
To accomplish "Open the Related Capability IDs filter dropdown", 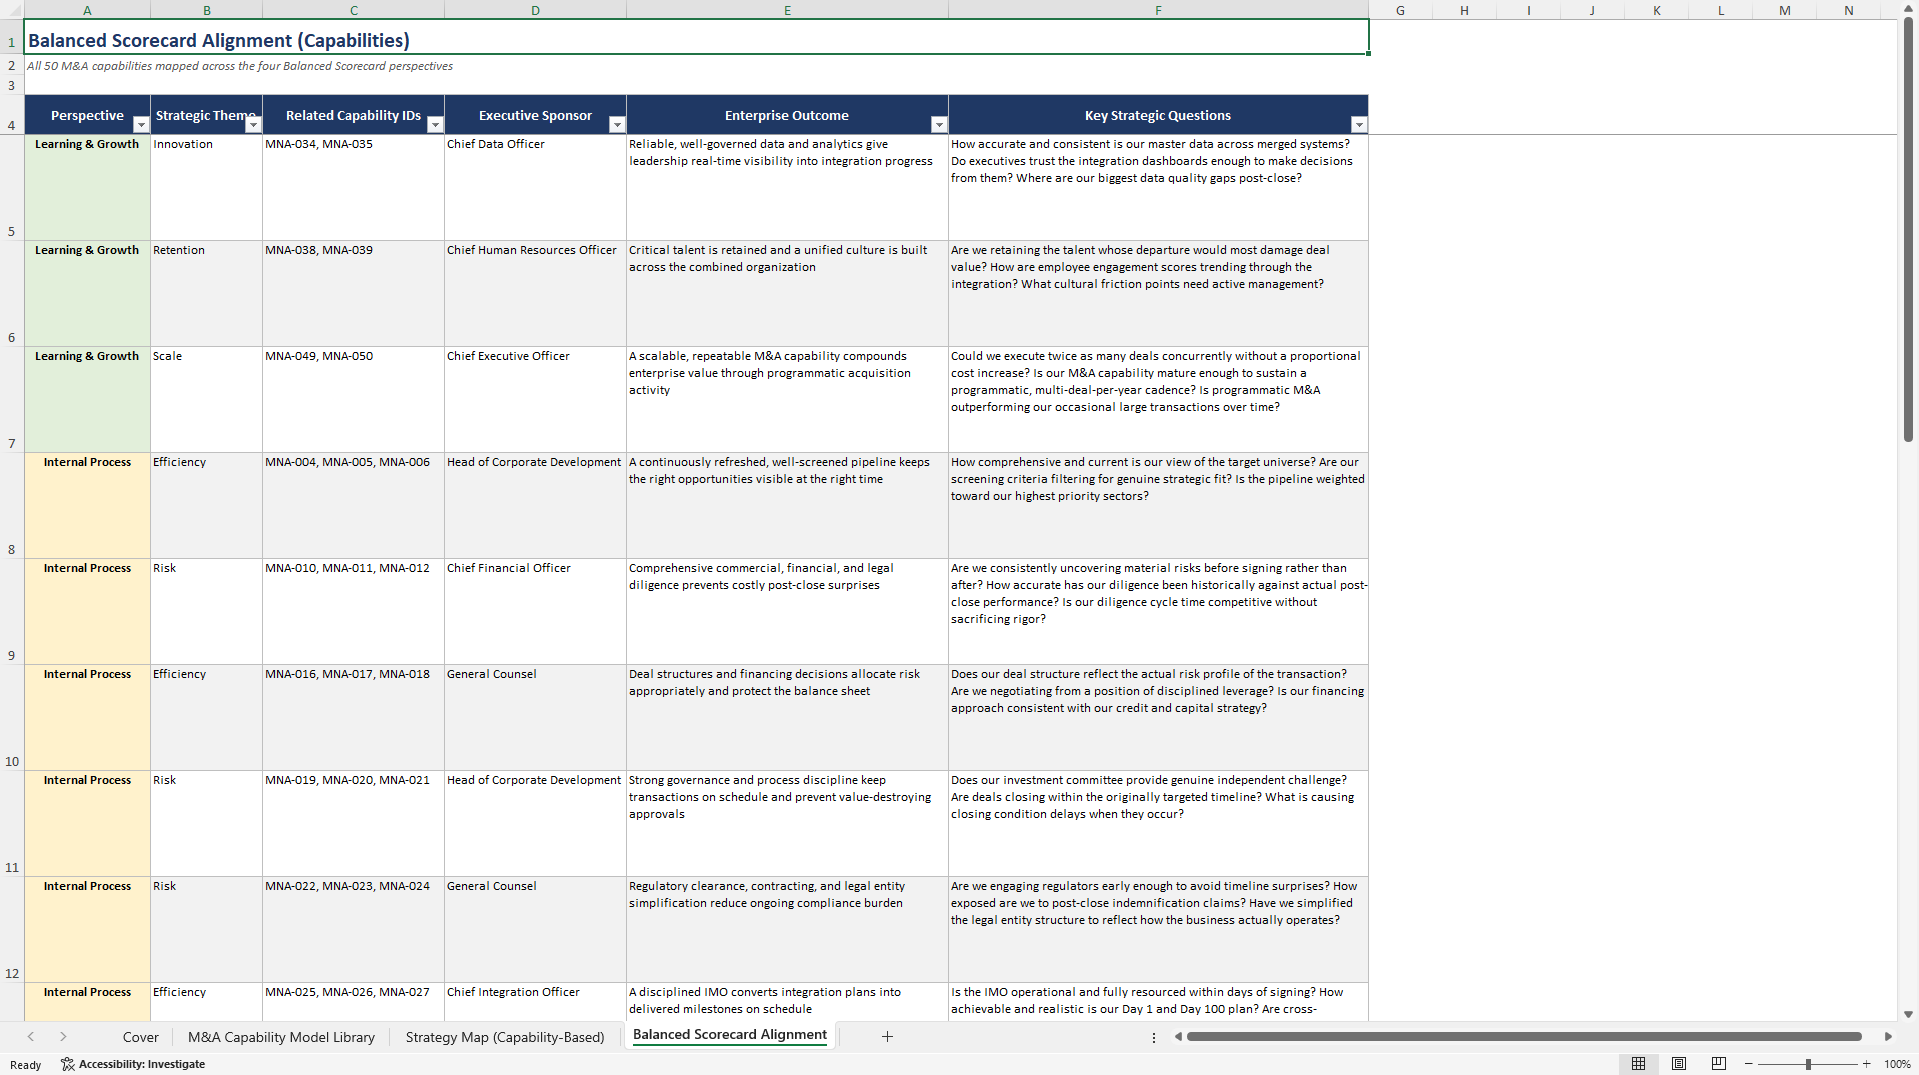I will [x=435, y=125].
